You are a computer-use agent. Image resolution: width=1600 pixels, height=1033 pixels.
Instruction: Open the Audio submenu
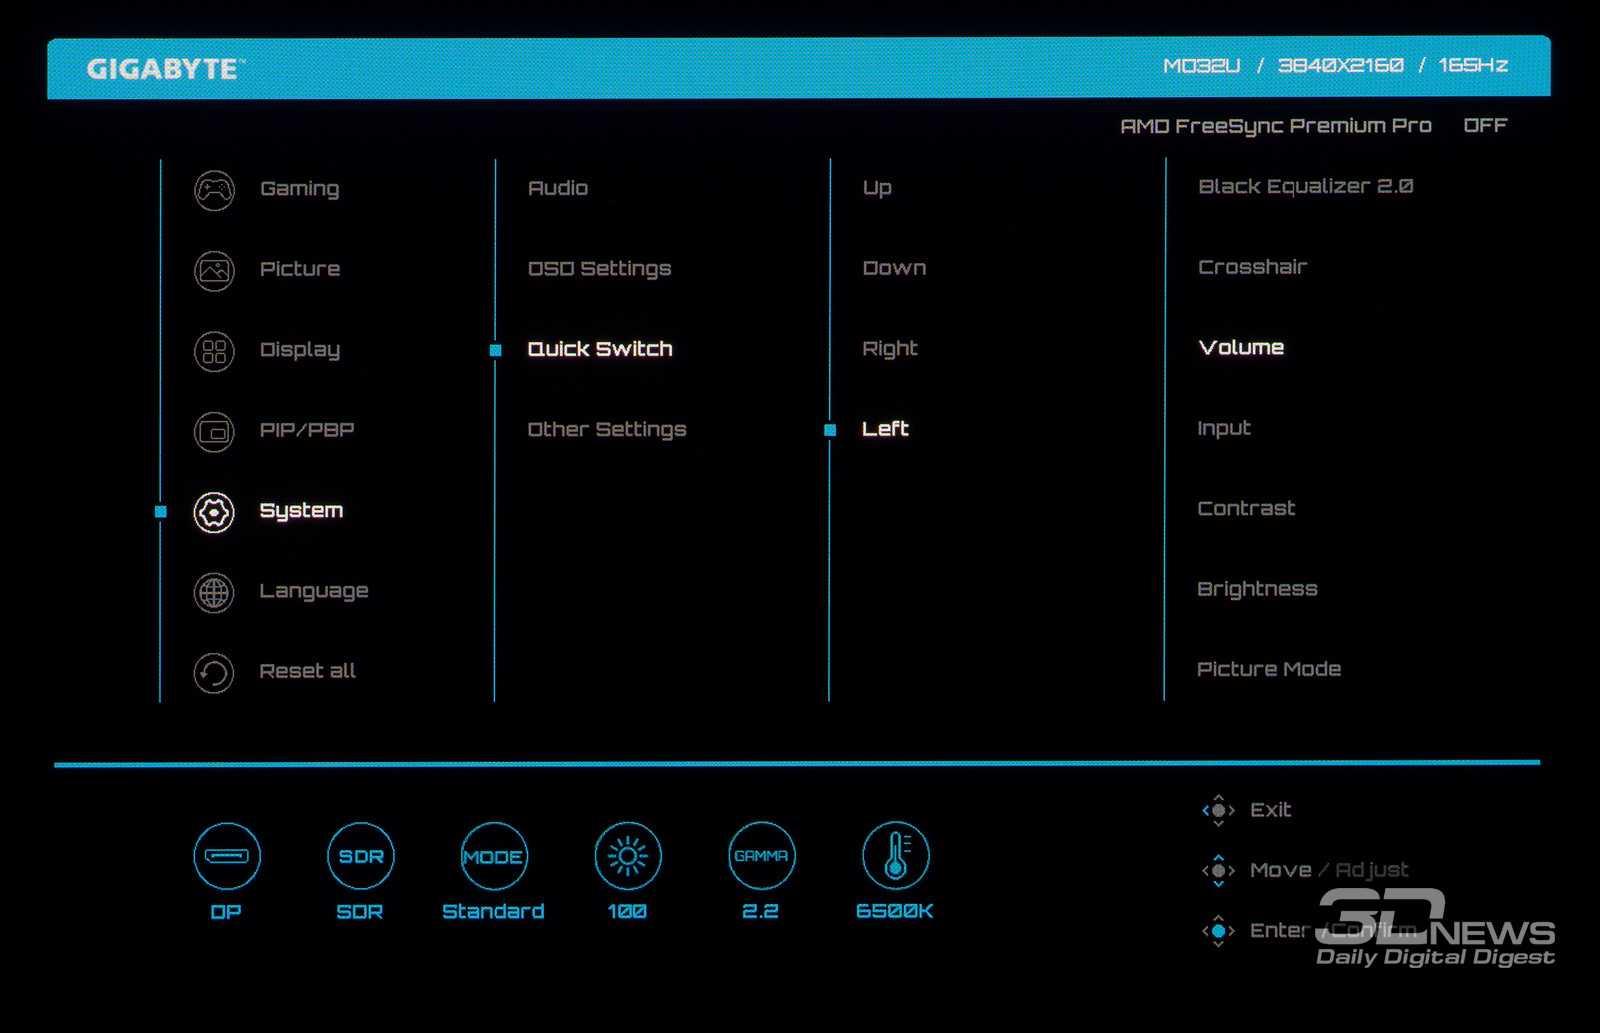[558, 188]
